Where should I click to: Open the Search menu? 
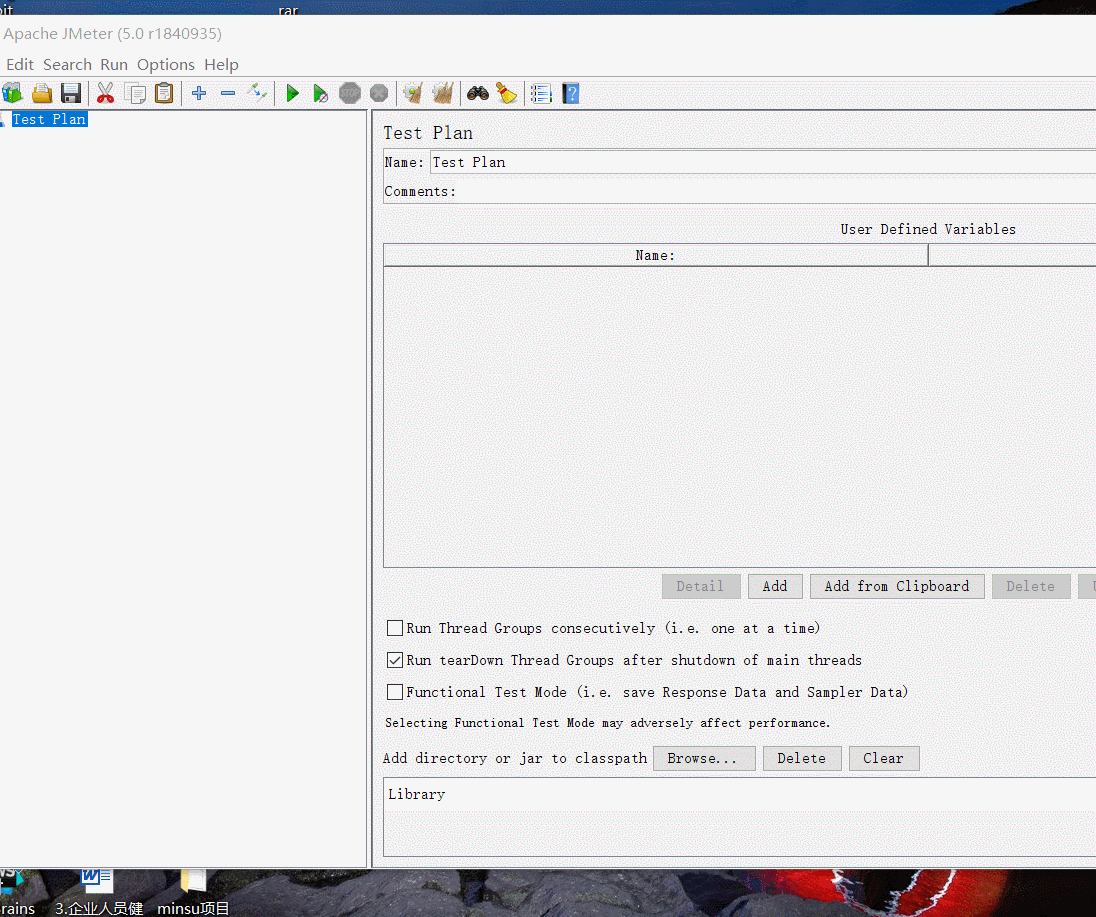67,64
